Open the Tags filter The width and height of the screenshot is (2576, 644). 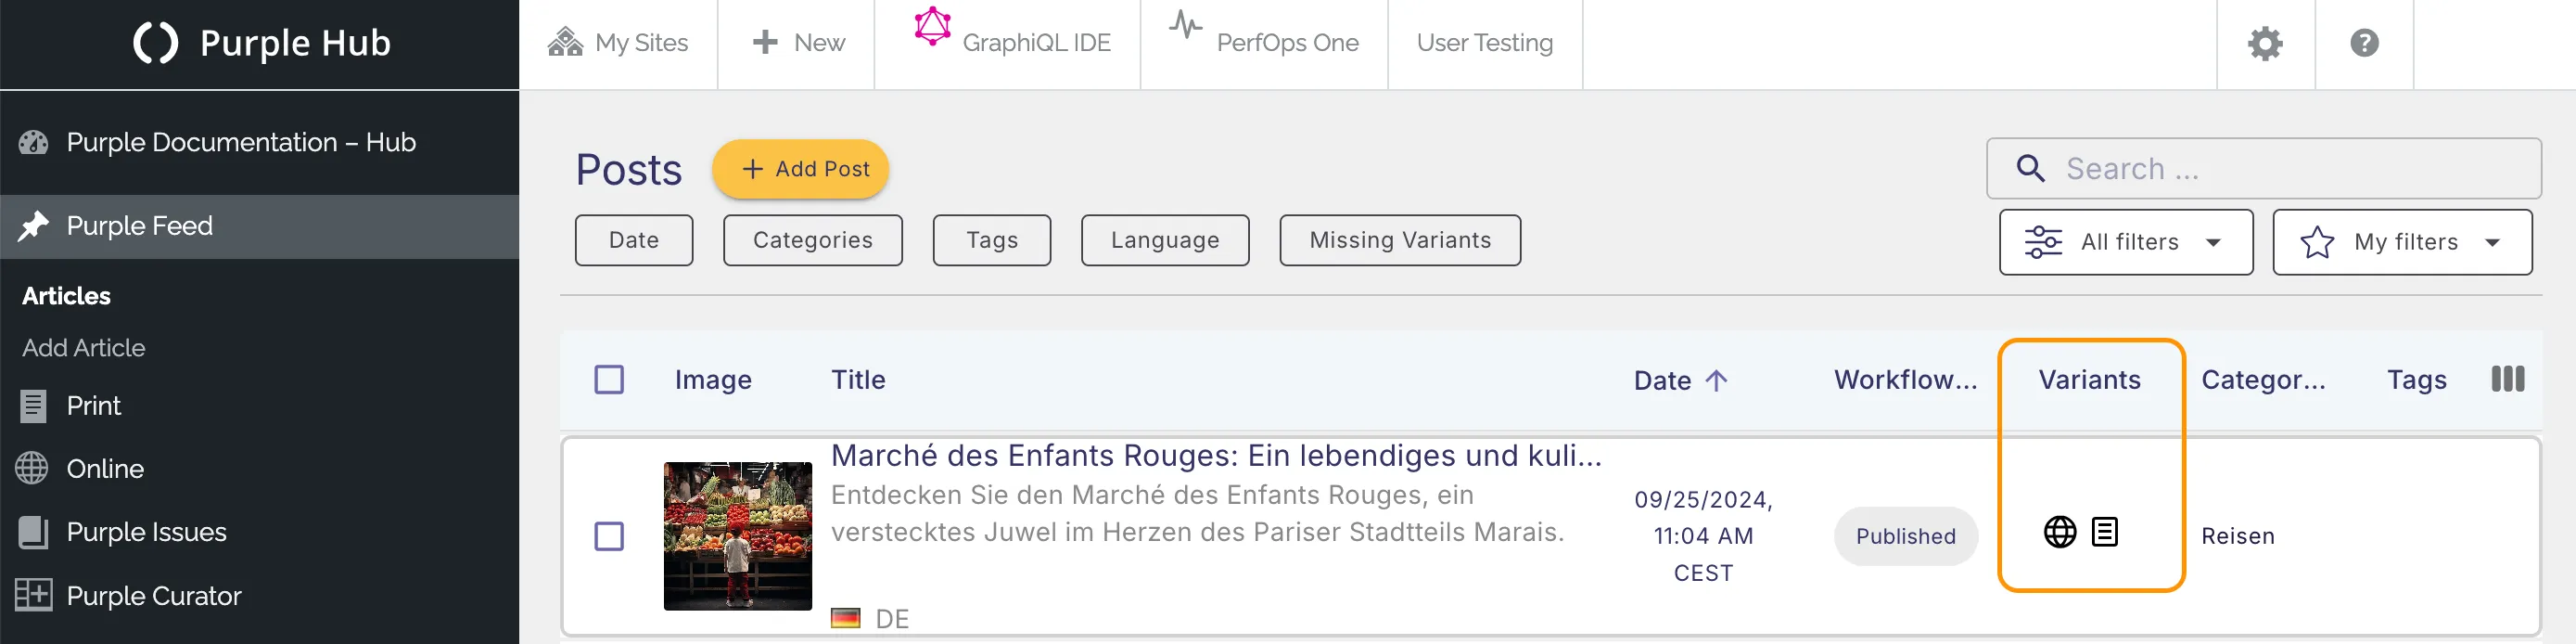[x=991, y=240]
